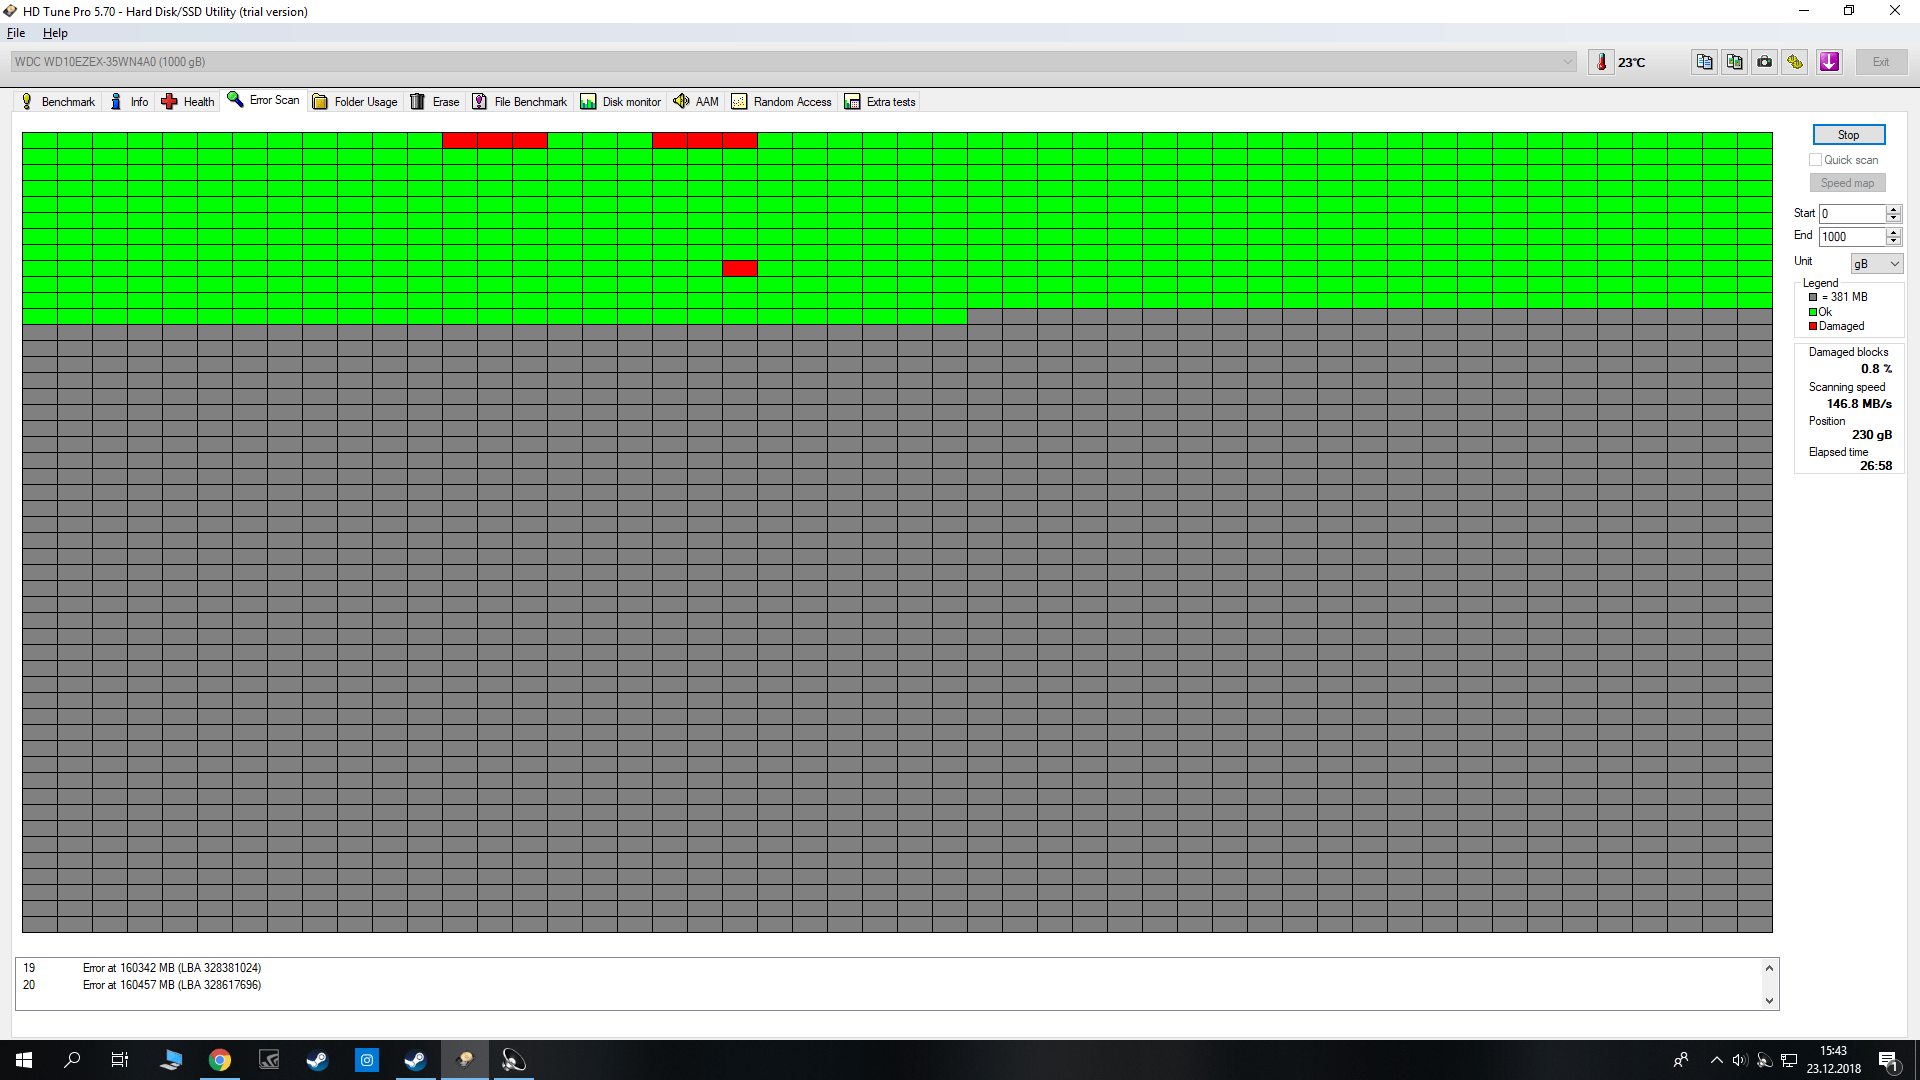1920x1080 pixels.
Task: Increase the End value with up arrow
Action: click(1893, 232)
